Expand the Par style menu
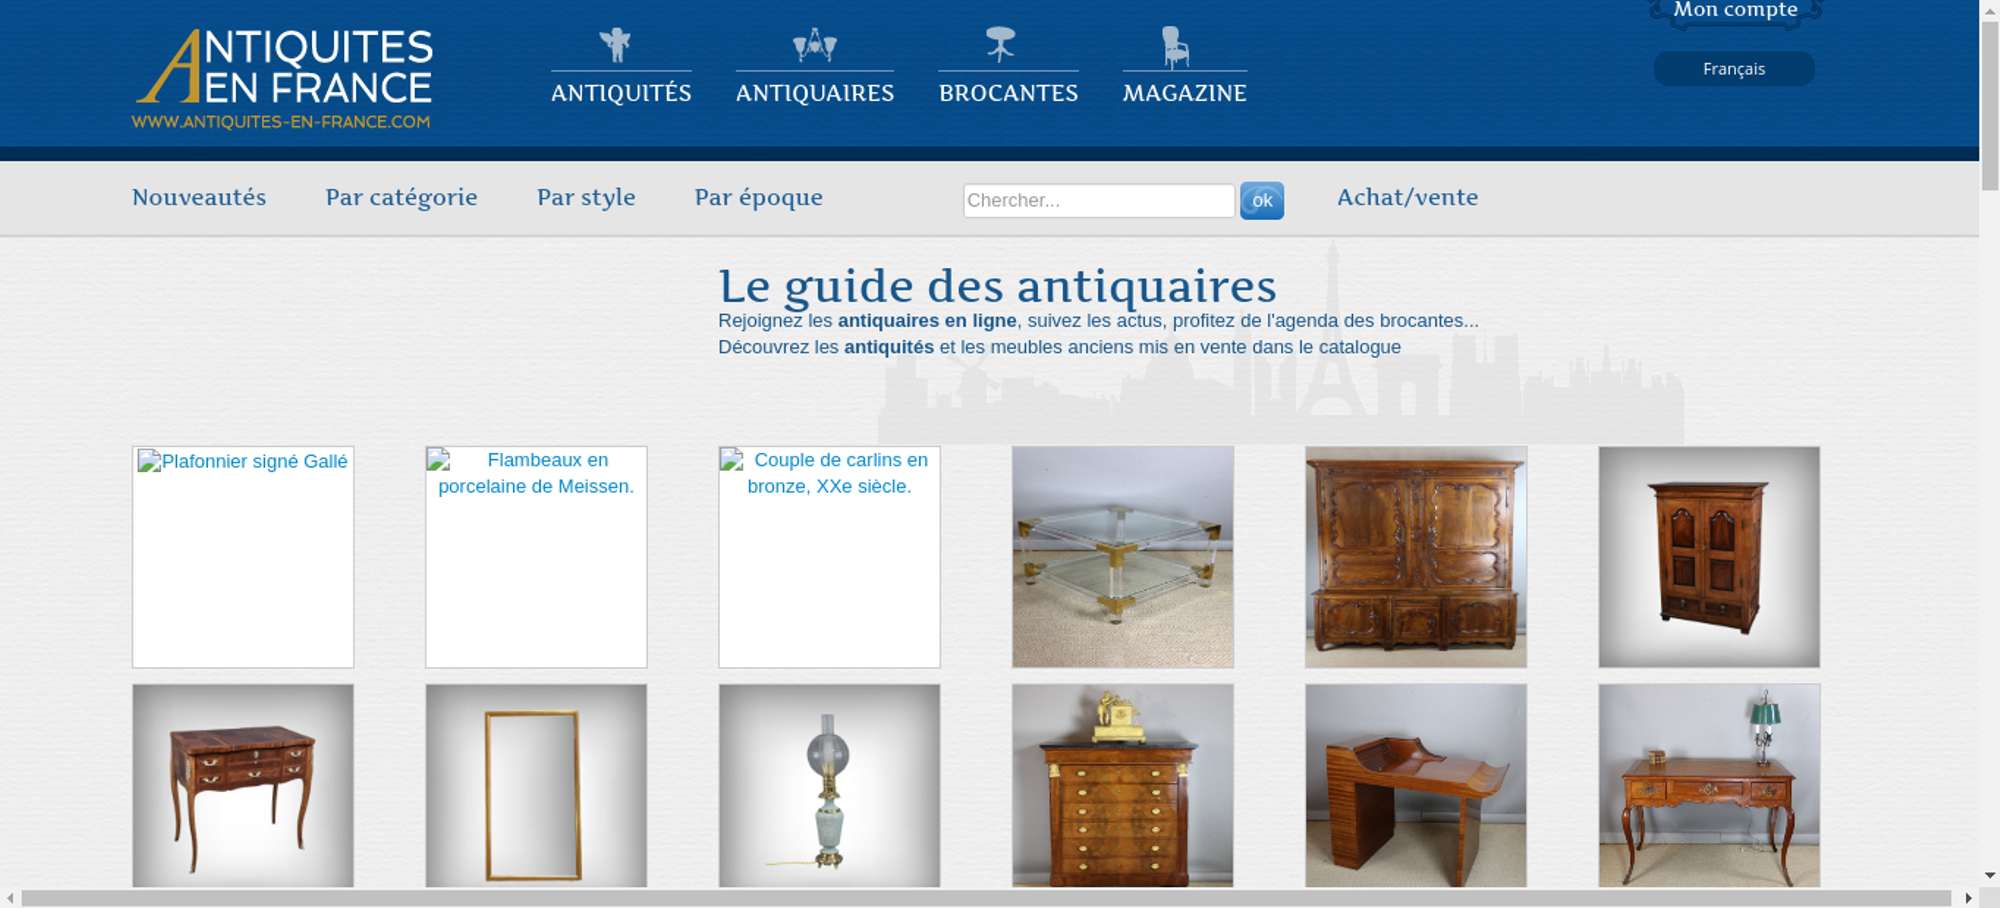 pyautogui.click(x=586, y=197)
